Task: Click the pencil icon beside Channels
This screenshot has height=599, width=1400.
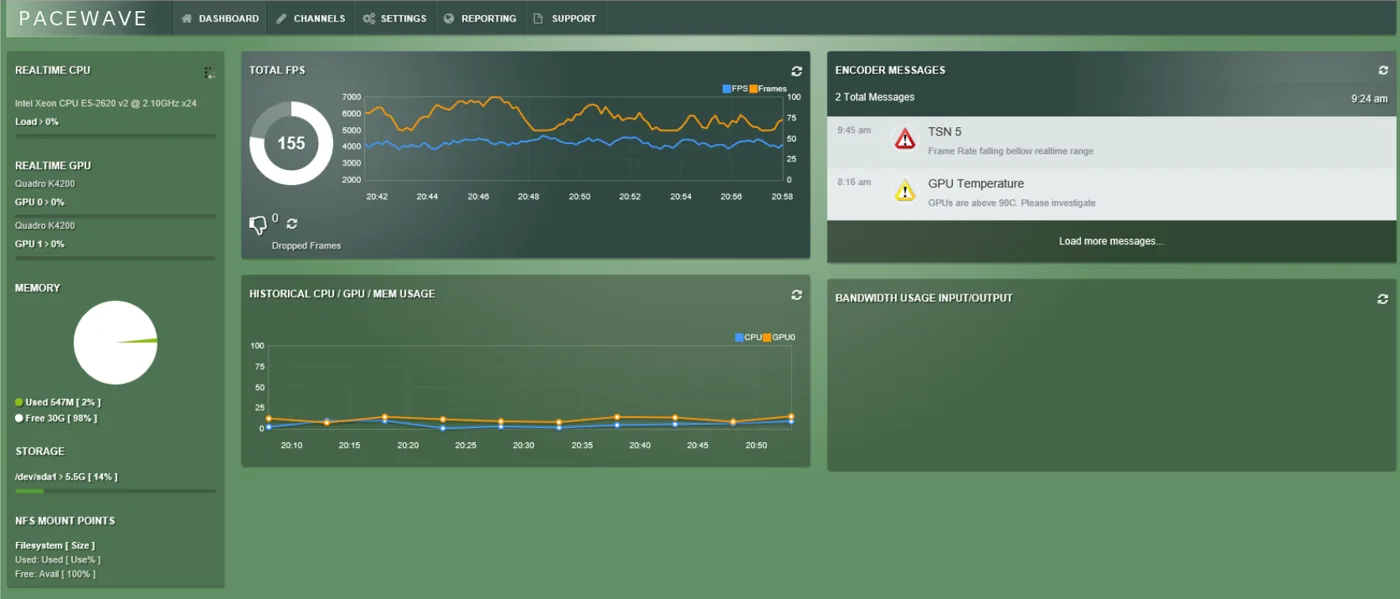Action: (x=281, y=18)
